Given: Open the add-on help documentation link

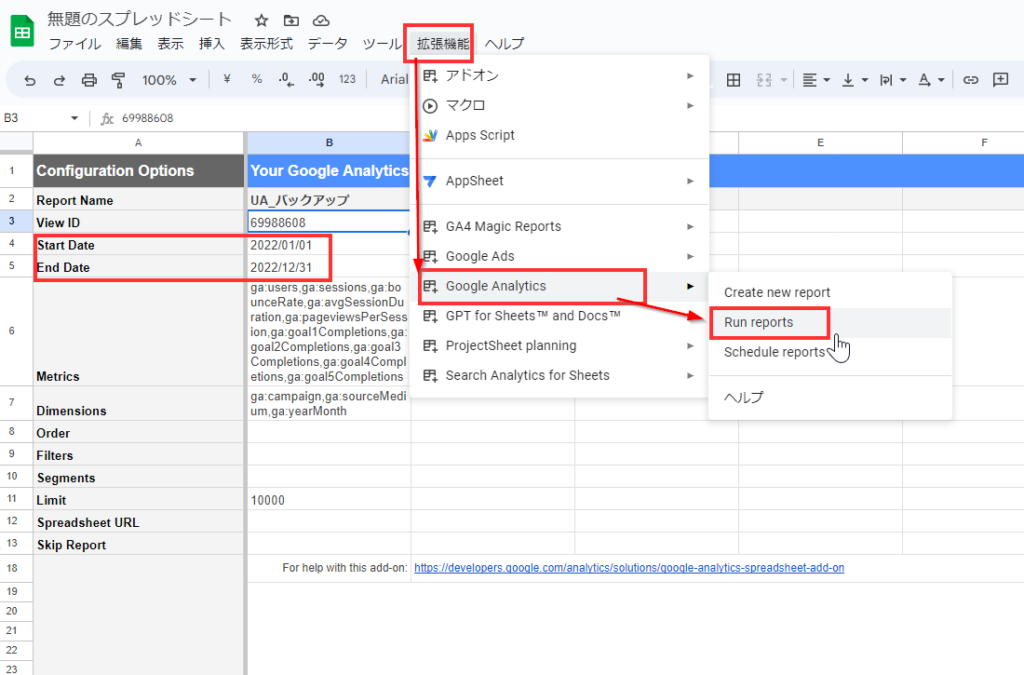Looking at the screenshot, I should pos(629,568).
